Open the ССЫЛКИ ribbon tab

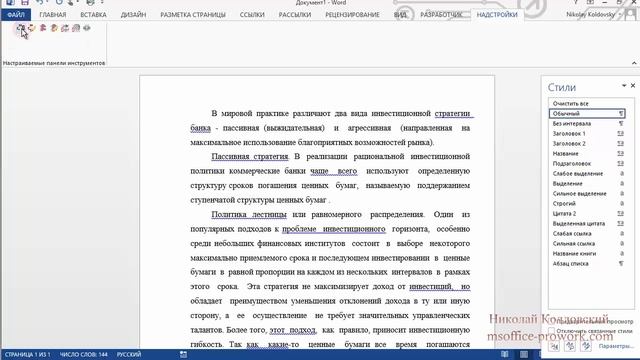pyautogui.click(x=252, y=15)
